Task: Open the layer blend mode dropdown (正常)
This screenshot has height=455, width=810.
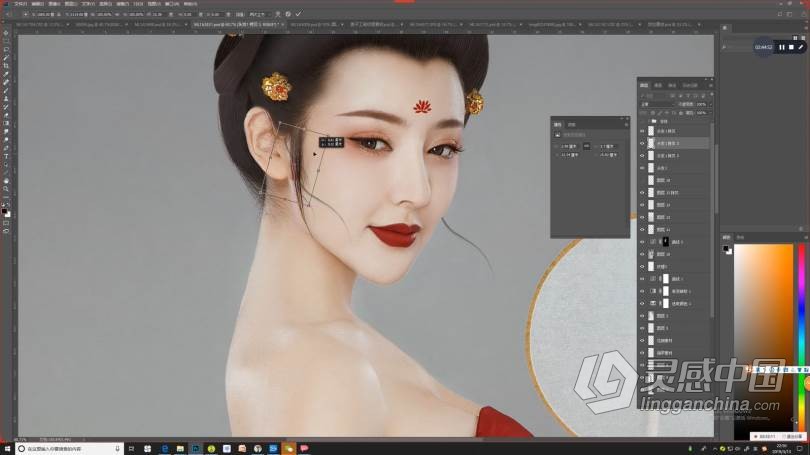Action: pyautogui.click(x=657, y=104)
